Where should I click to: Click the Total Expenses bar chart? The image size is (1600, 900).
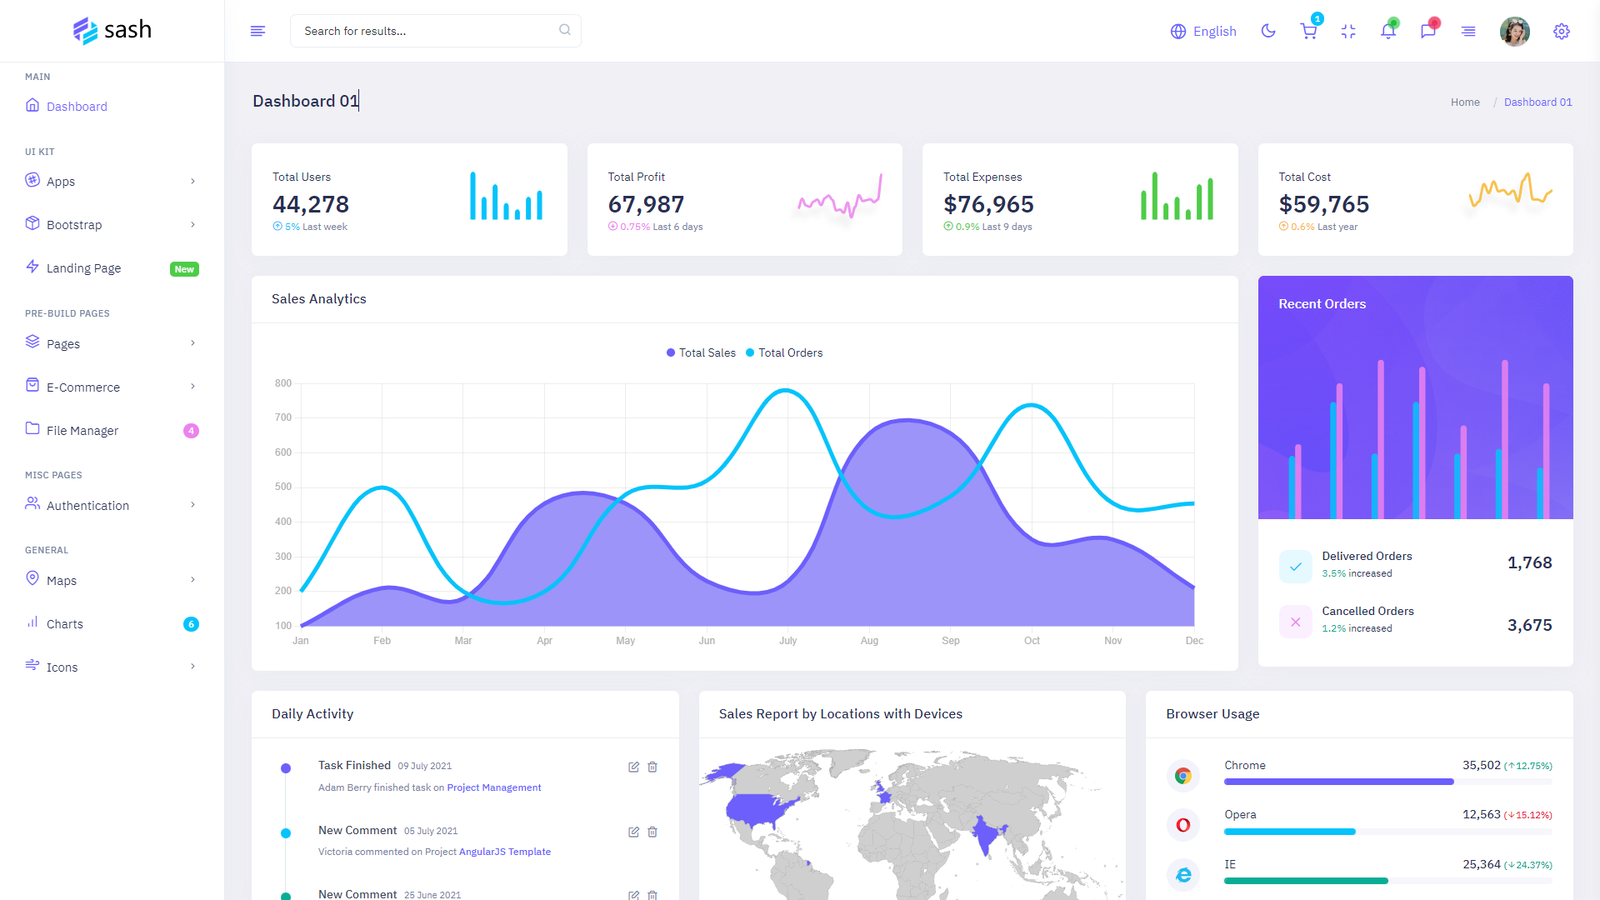(x=1177, y=196)
